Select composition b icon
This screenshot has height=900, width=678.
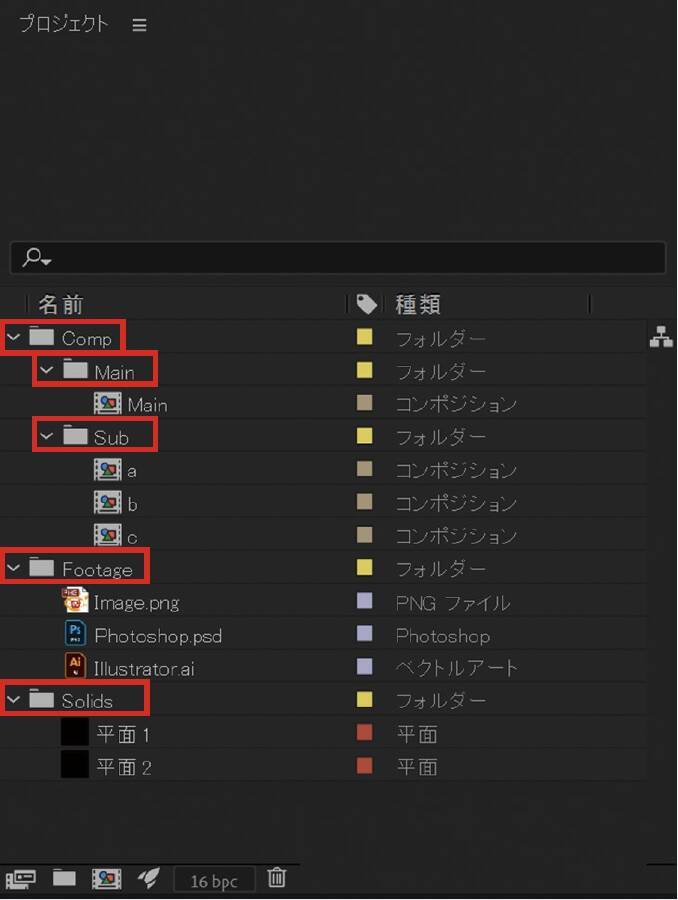pos(107,503)
